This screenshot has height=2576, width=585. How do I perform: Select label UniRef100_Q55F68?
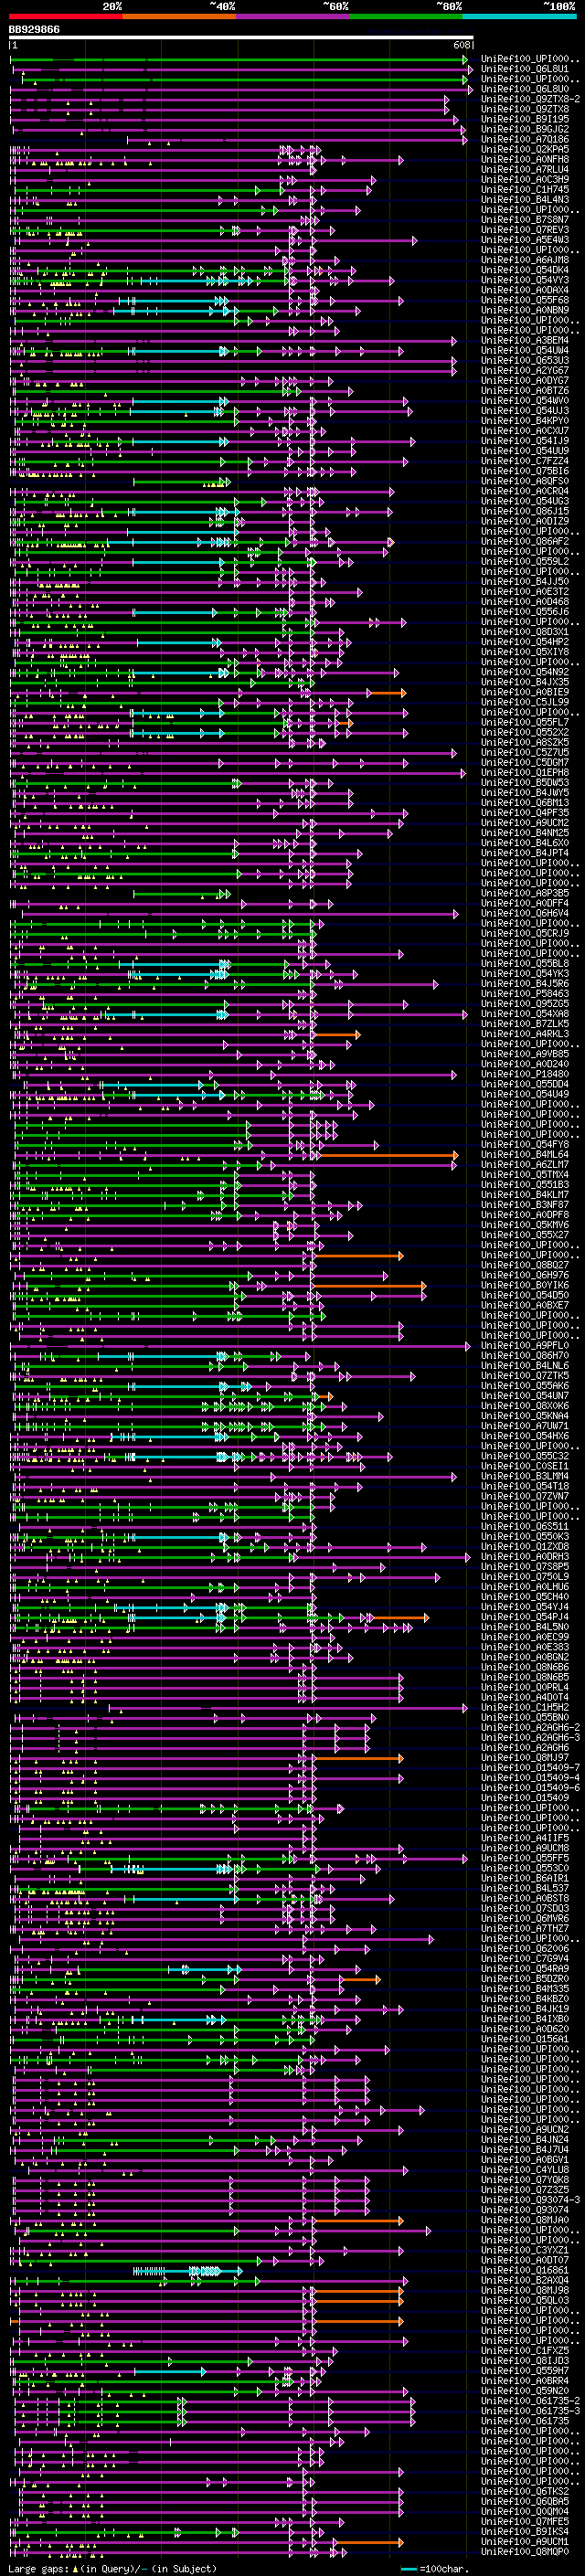pyautogui.click(x=525, y=300)
